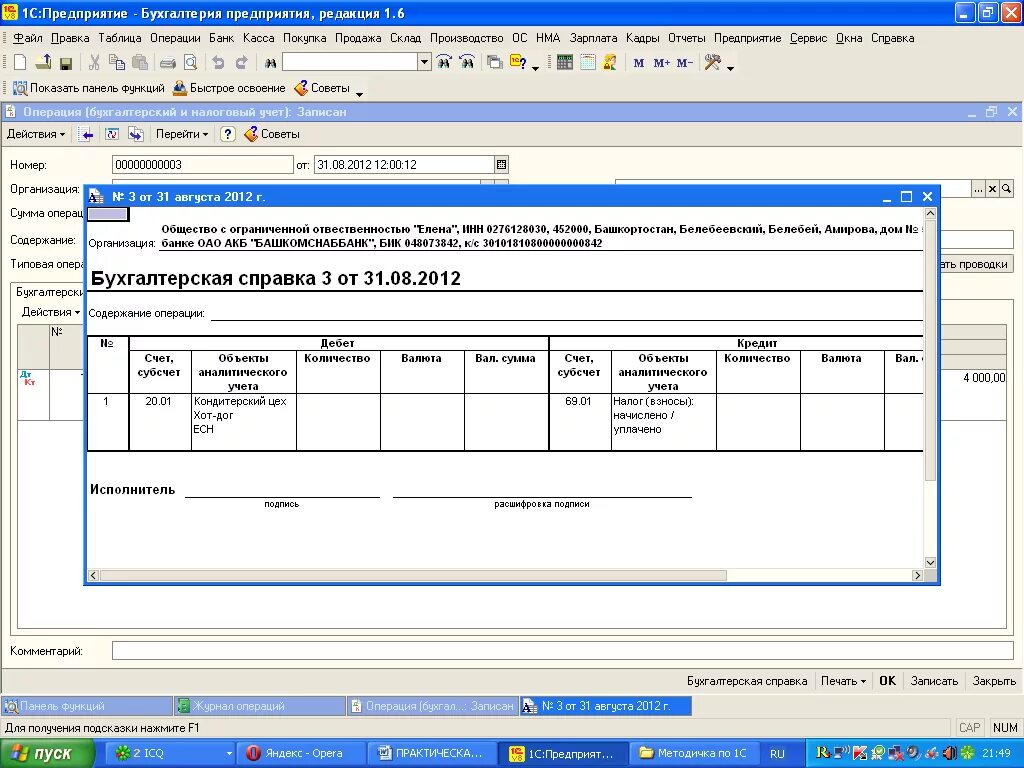Image resolution: width=1024 pixels, height=768 pixels.
Task: Open the Calendar toolbar icon
Action: pos(588,63)
